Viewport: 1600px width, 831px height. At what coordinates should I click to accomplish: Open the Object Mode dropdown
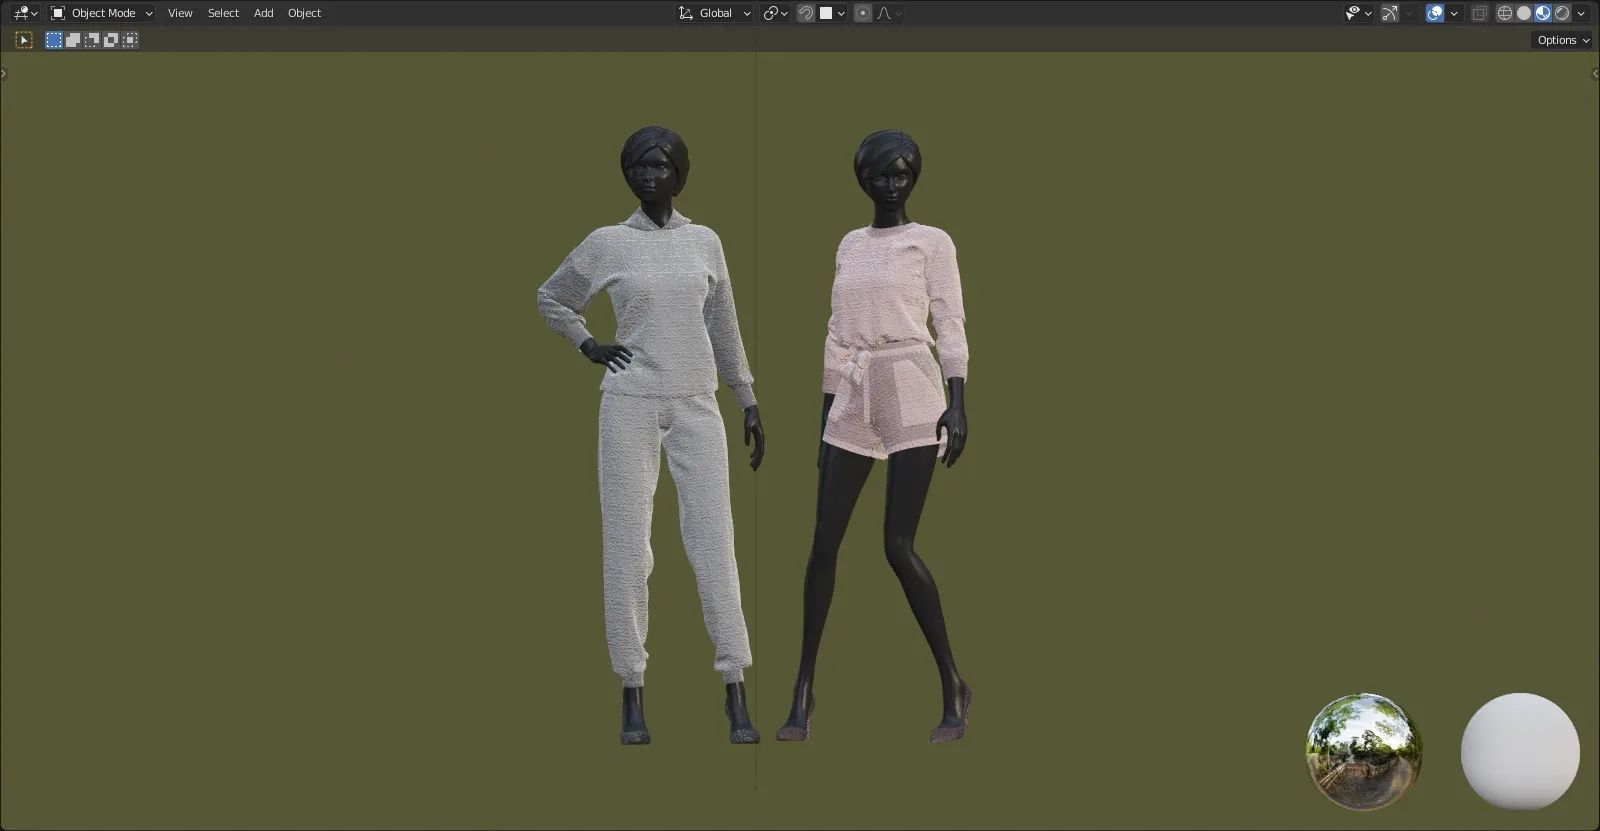[x=102, y=13]
